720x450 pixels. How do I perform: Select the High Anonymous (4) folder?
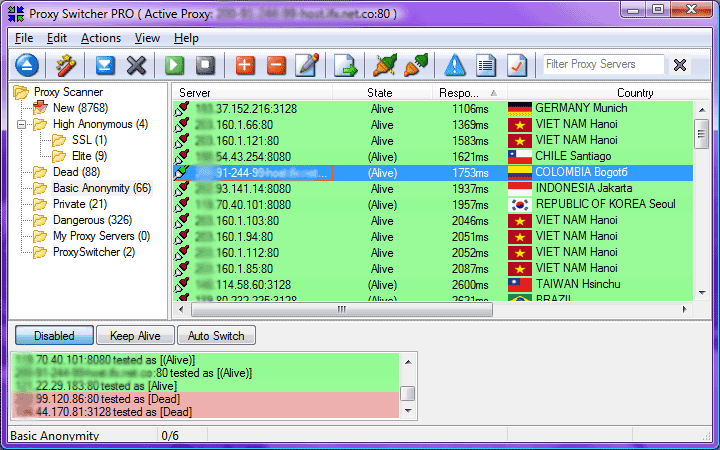[x=100, y=124]
